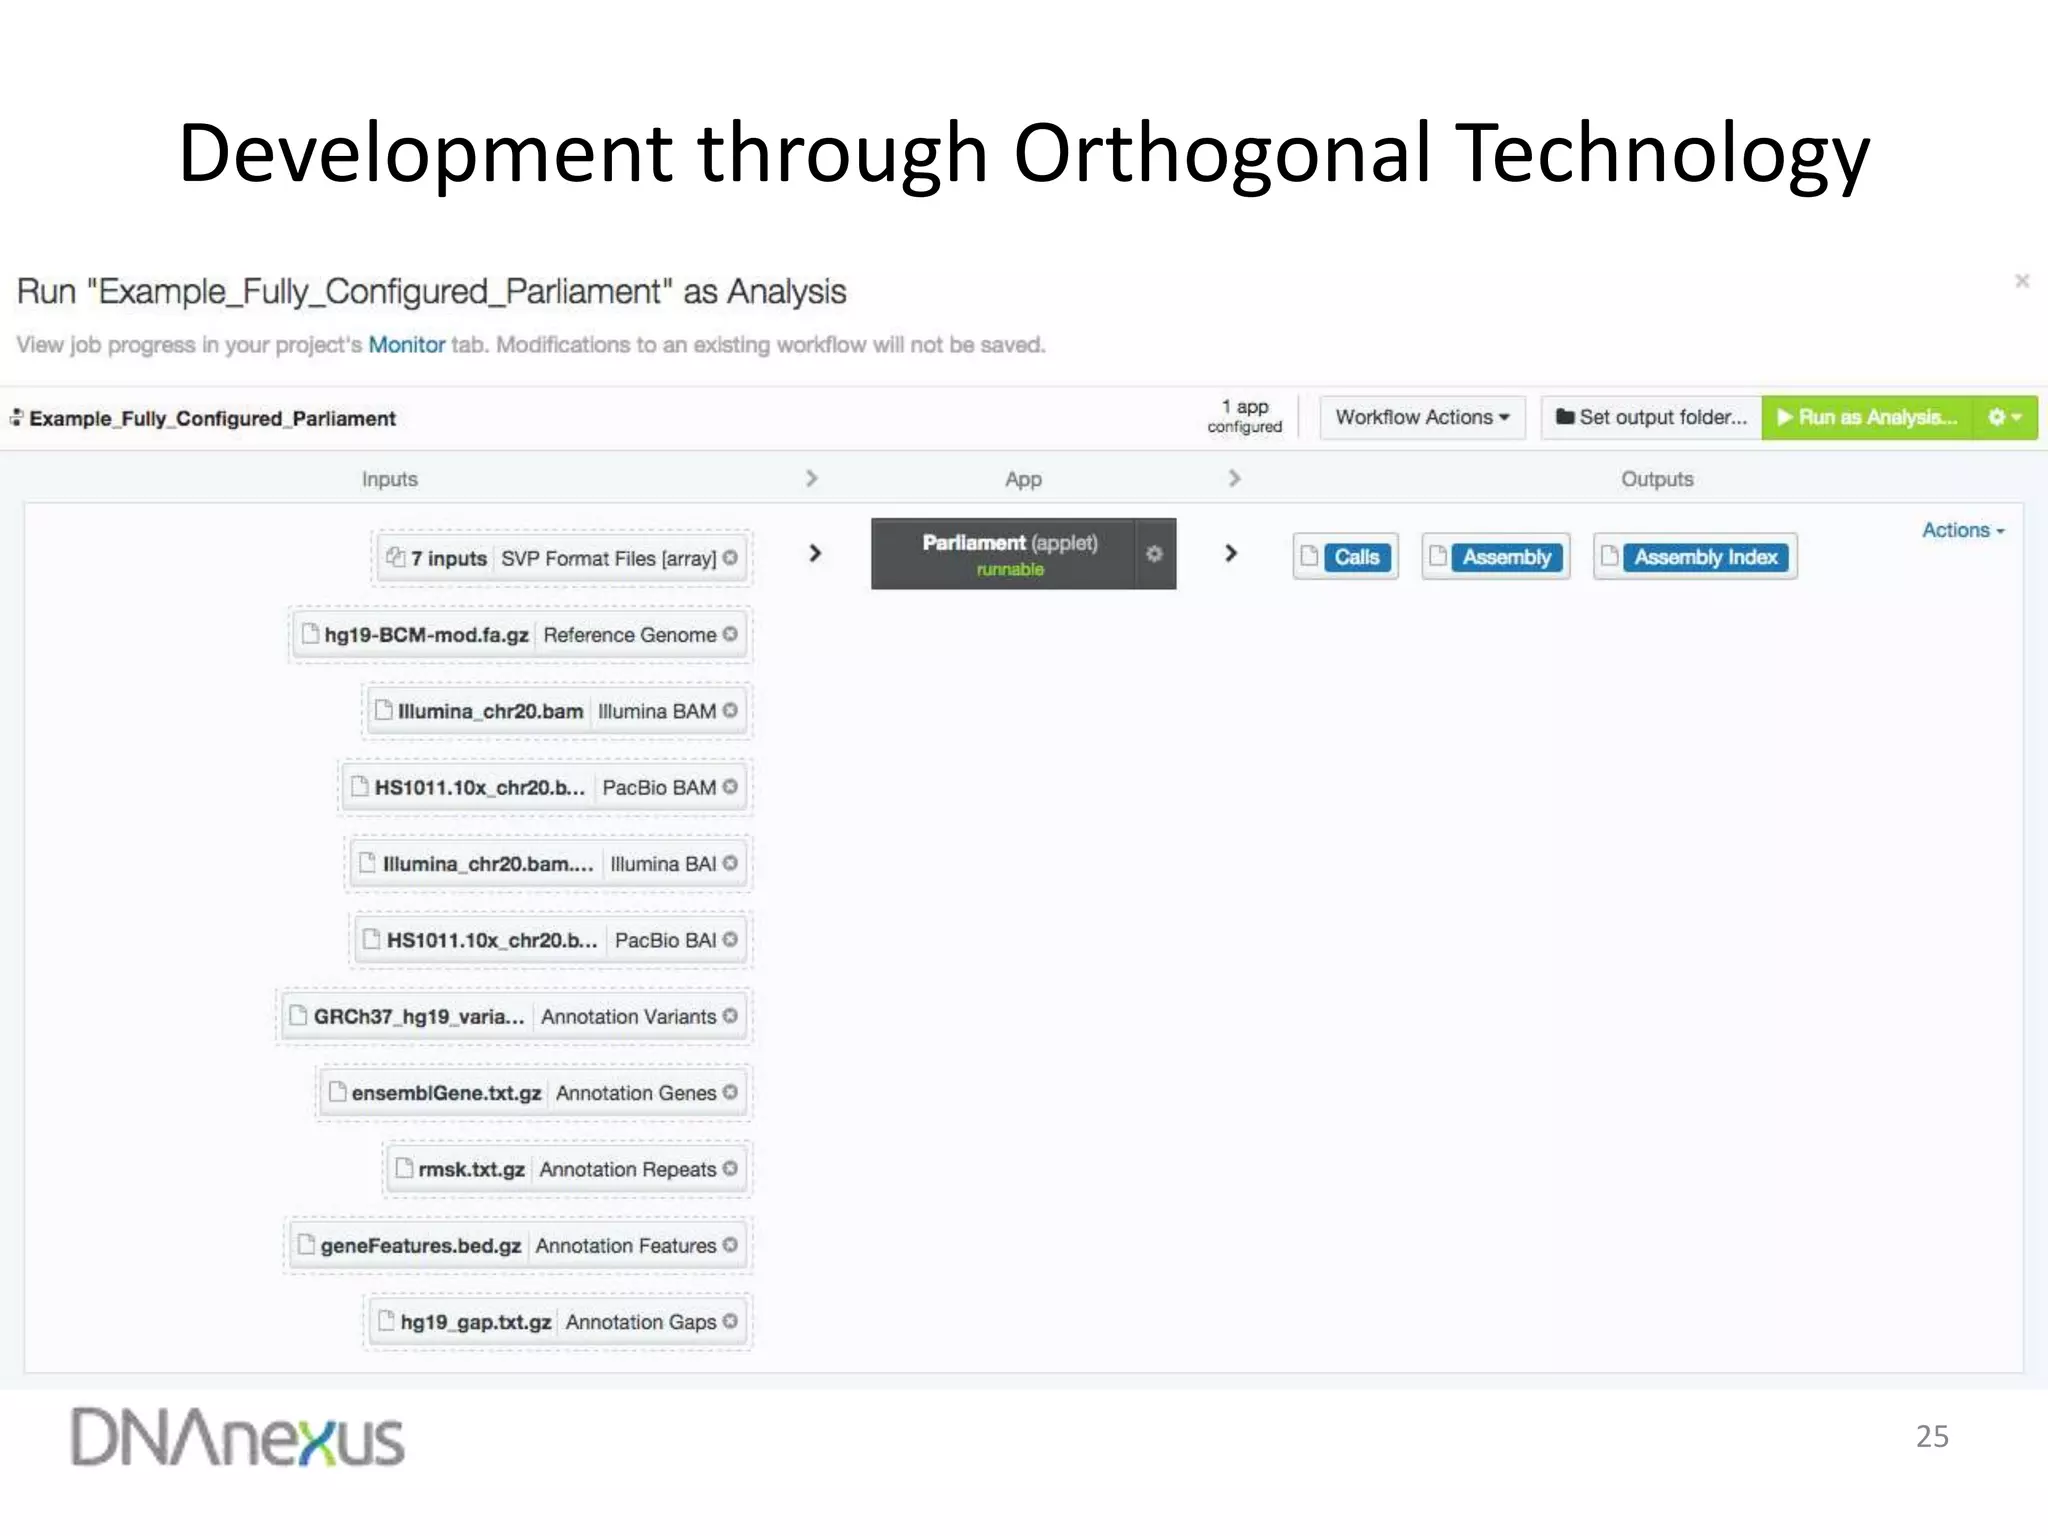The height and width of the screenshot is (1536, 2048).
Task: Remove the Annotation Variants input
Action: (x=730, y=1016)
